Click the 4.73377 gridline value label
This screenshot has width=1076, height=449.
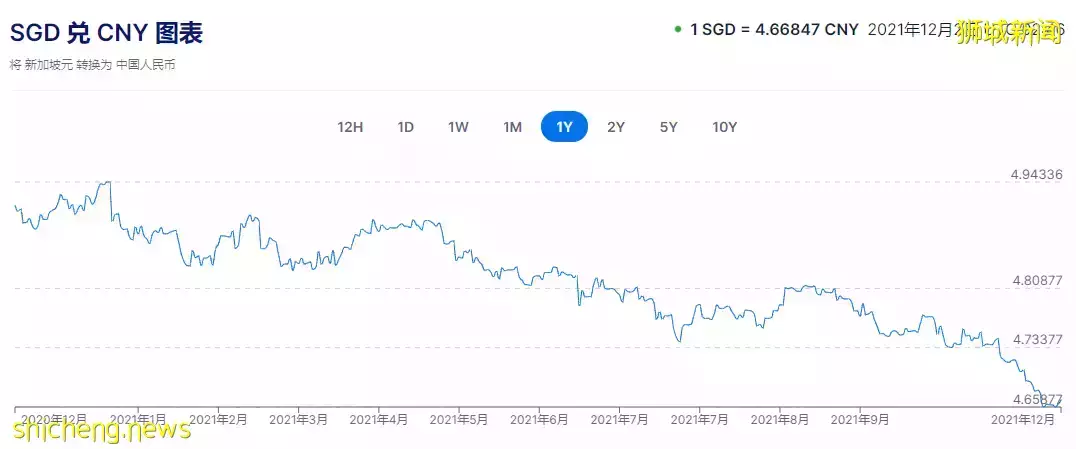tap(1036, 339)
